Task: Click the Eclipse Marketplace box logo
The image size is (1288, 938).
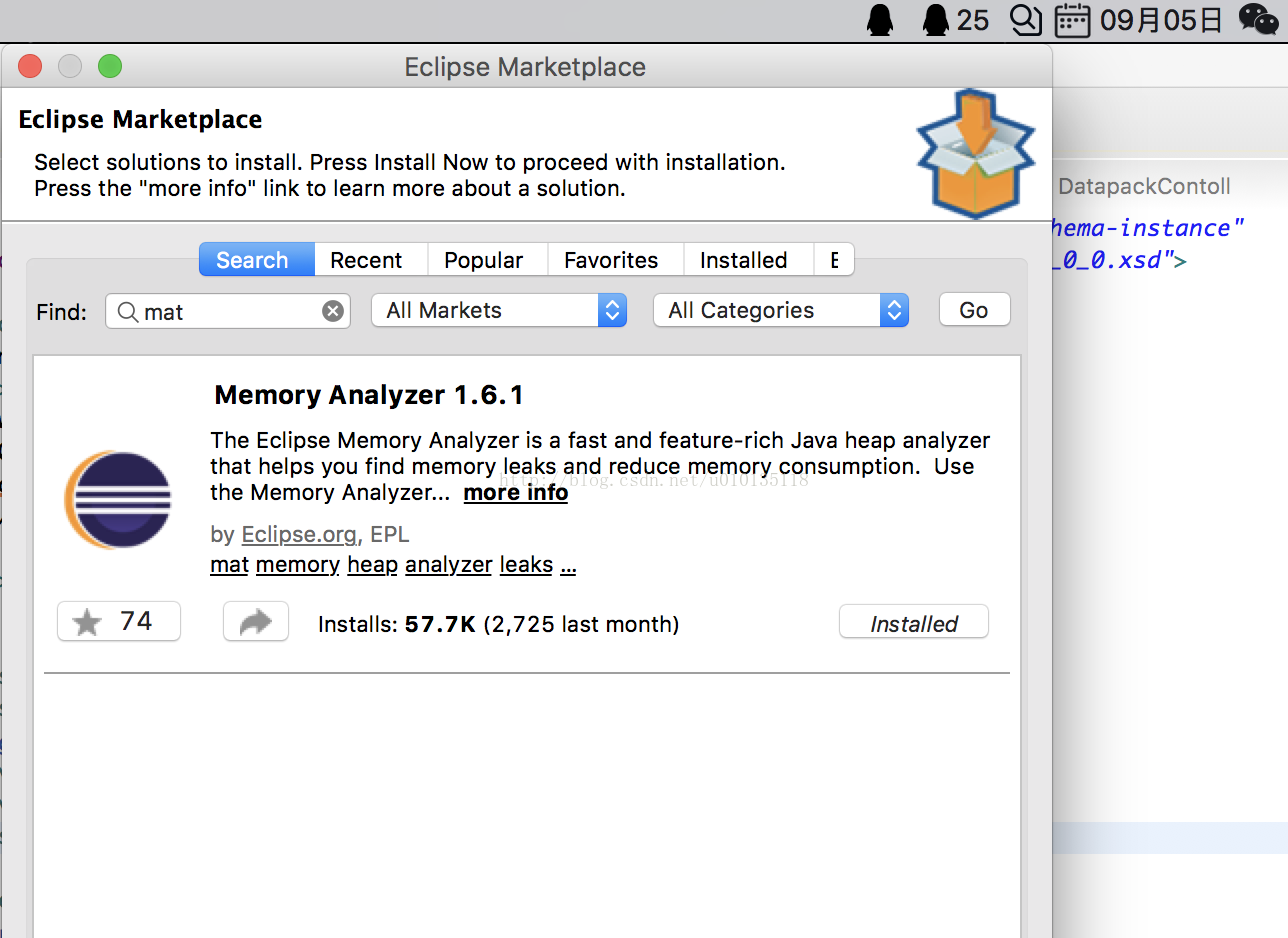Action: tap(976, 152)
